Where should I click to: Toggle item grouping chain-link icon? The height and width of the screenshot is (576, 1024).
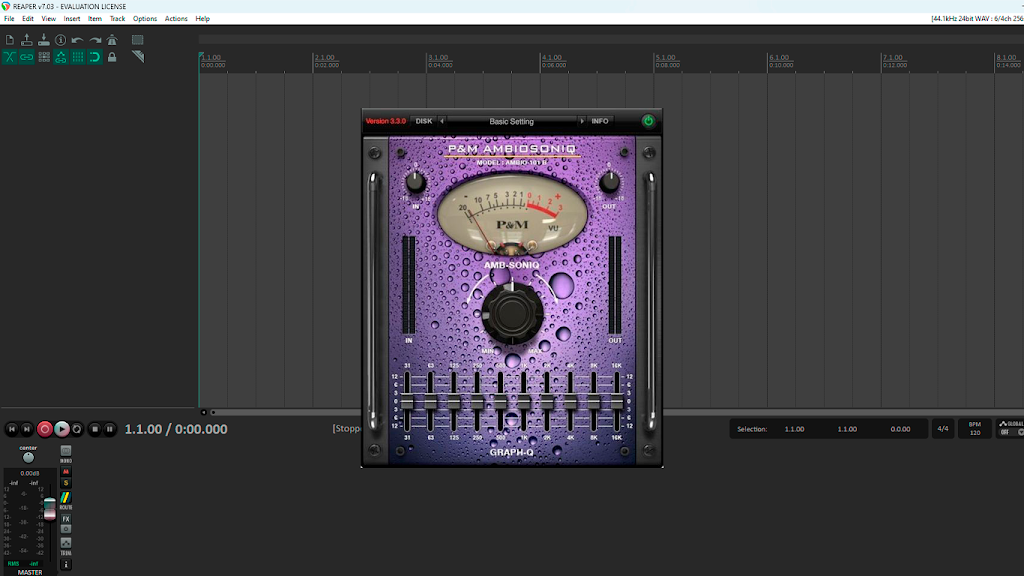tap(27, 57)
